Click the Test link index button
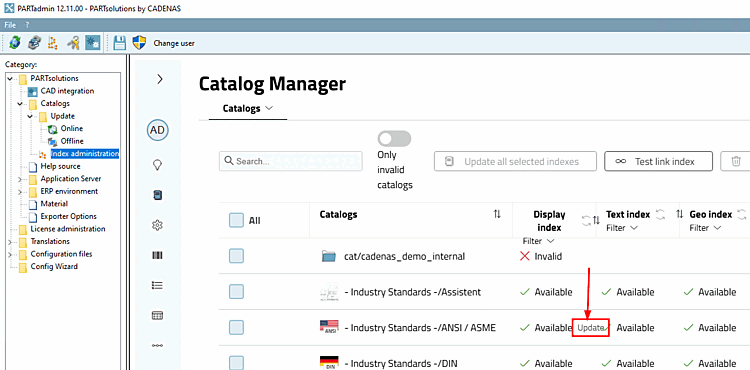The height and width of the screenshot is (370, 750). [x=659, y=161]
